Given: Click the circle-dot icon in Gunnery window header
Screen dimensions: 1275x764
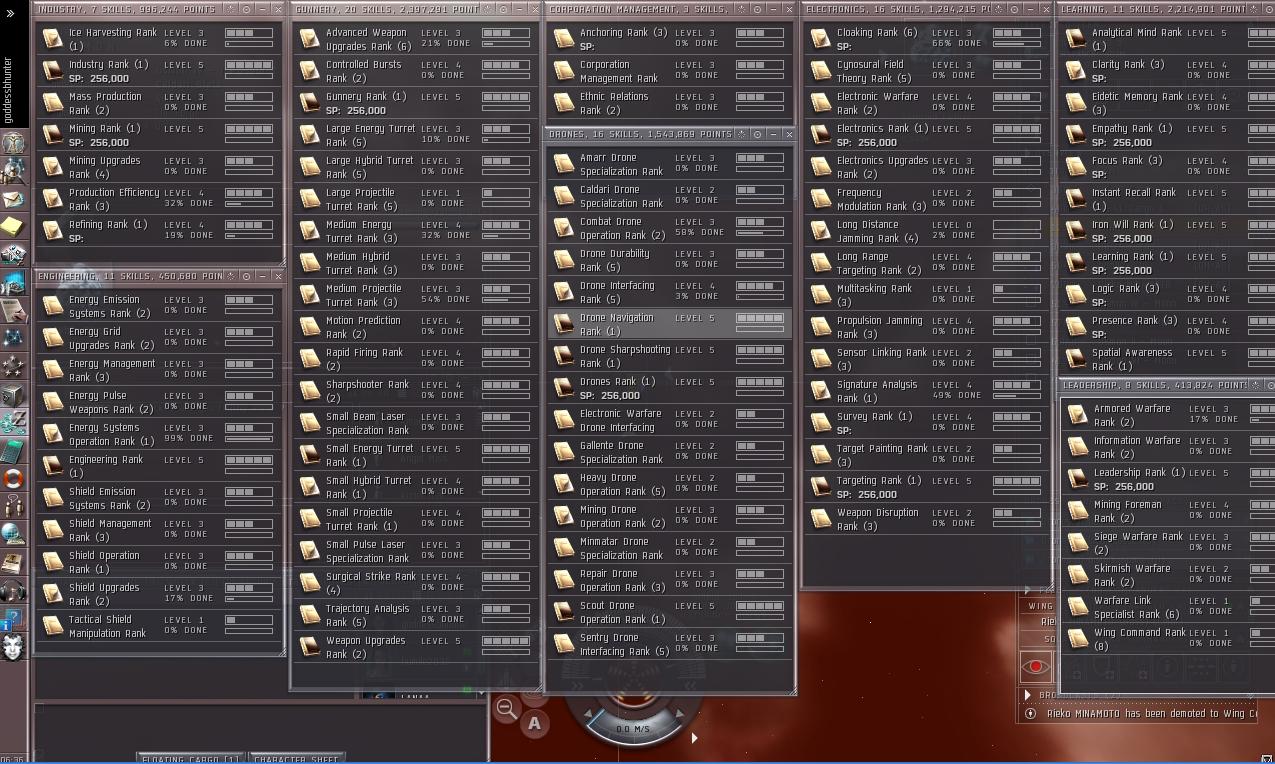Looking at the screenshot, I should click(502, 9).
